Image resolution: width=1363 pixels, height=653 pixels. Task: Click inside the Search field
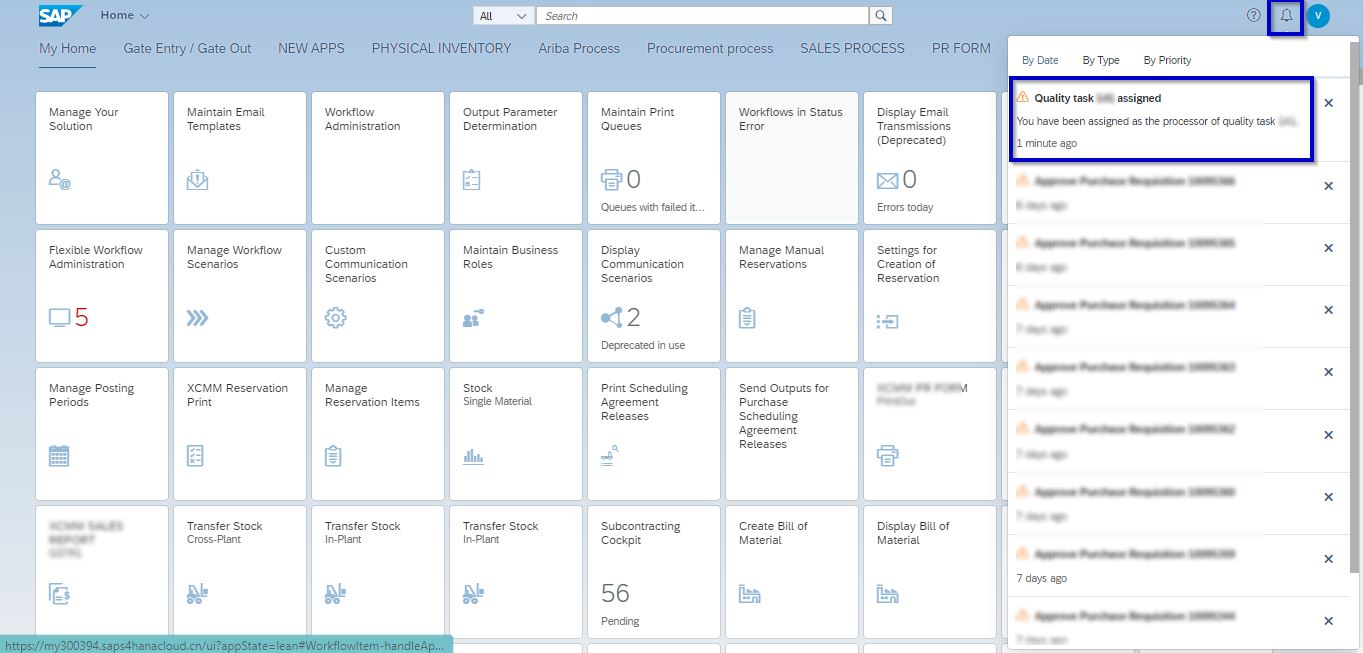[700, 15]
